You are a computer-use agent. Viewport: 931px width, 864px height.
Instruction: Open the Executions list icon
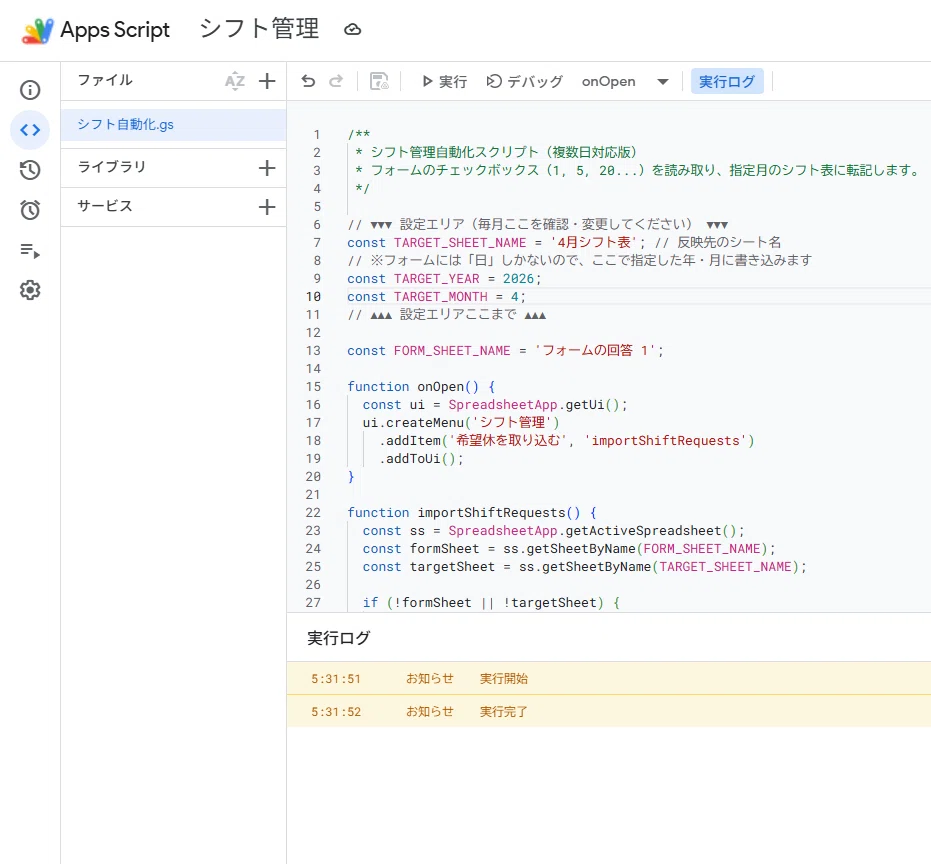tap(30, 251)
